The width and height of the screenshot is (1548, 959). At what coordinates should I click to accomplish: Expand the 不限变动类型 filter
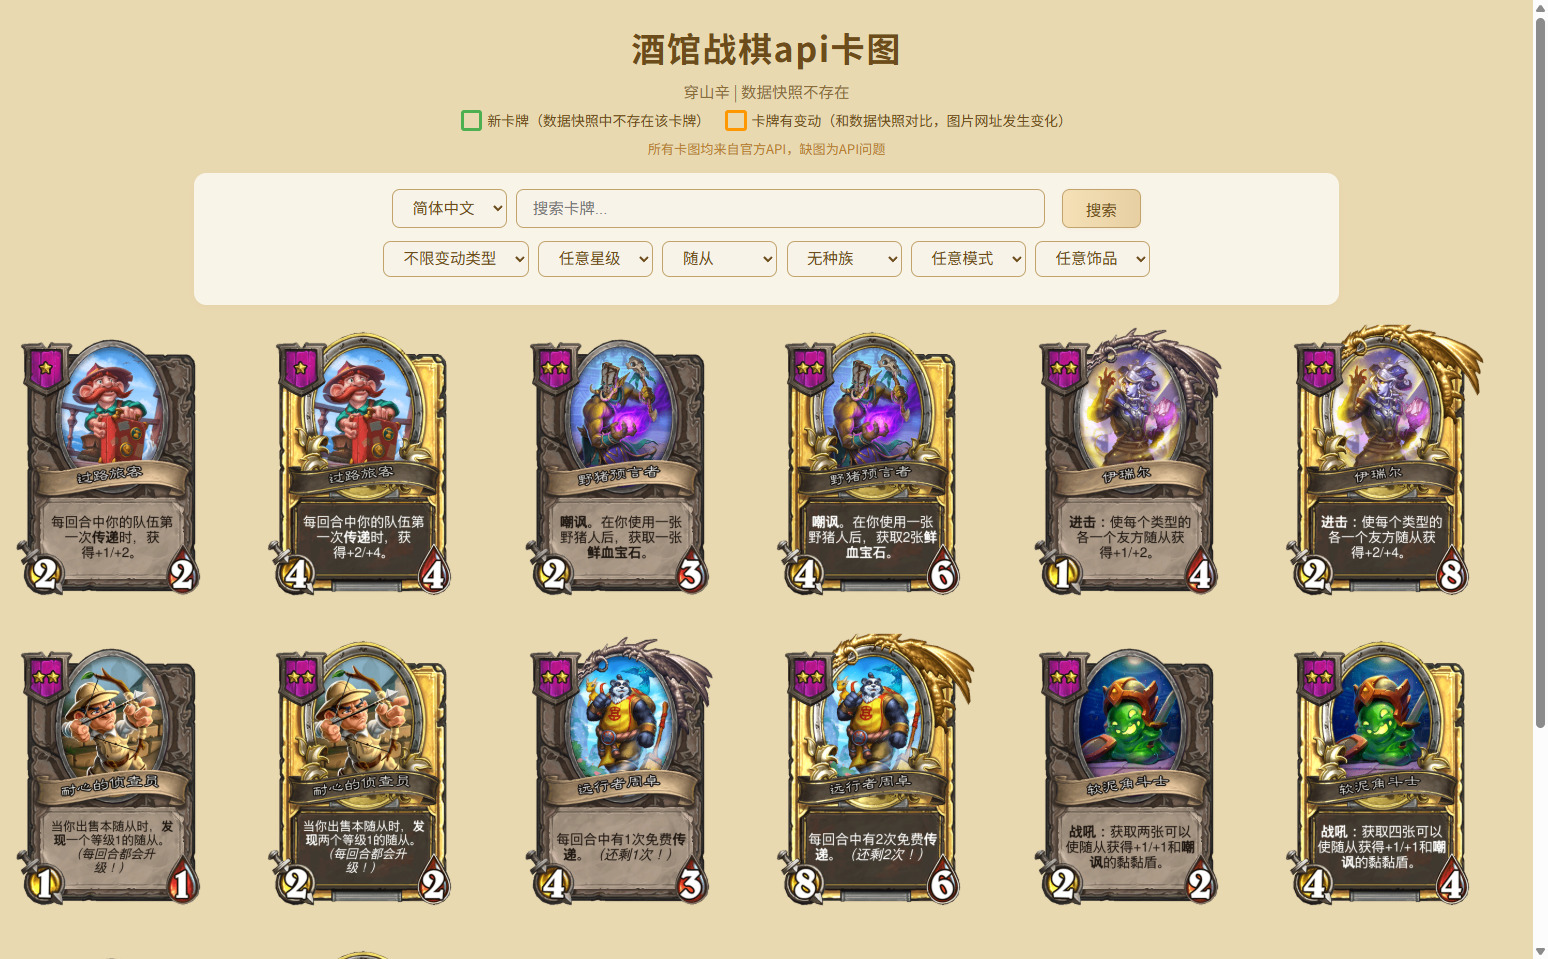pyautogui.click(x=456, y=258)
